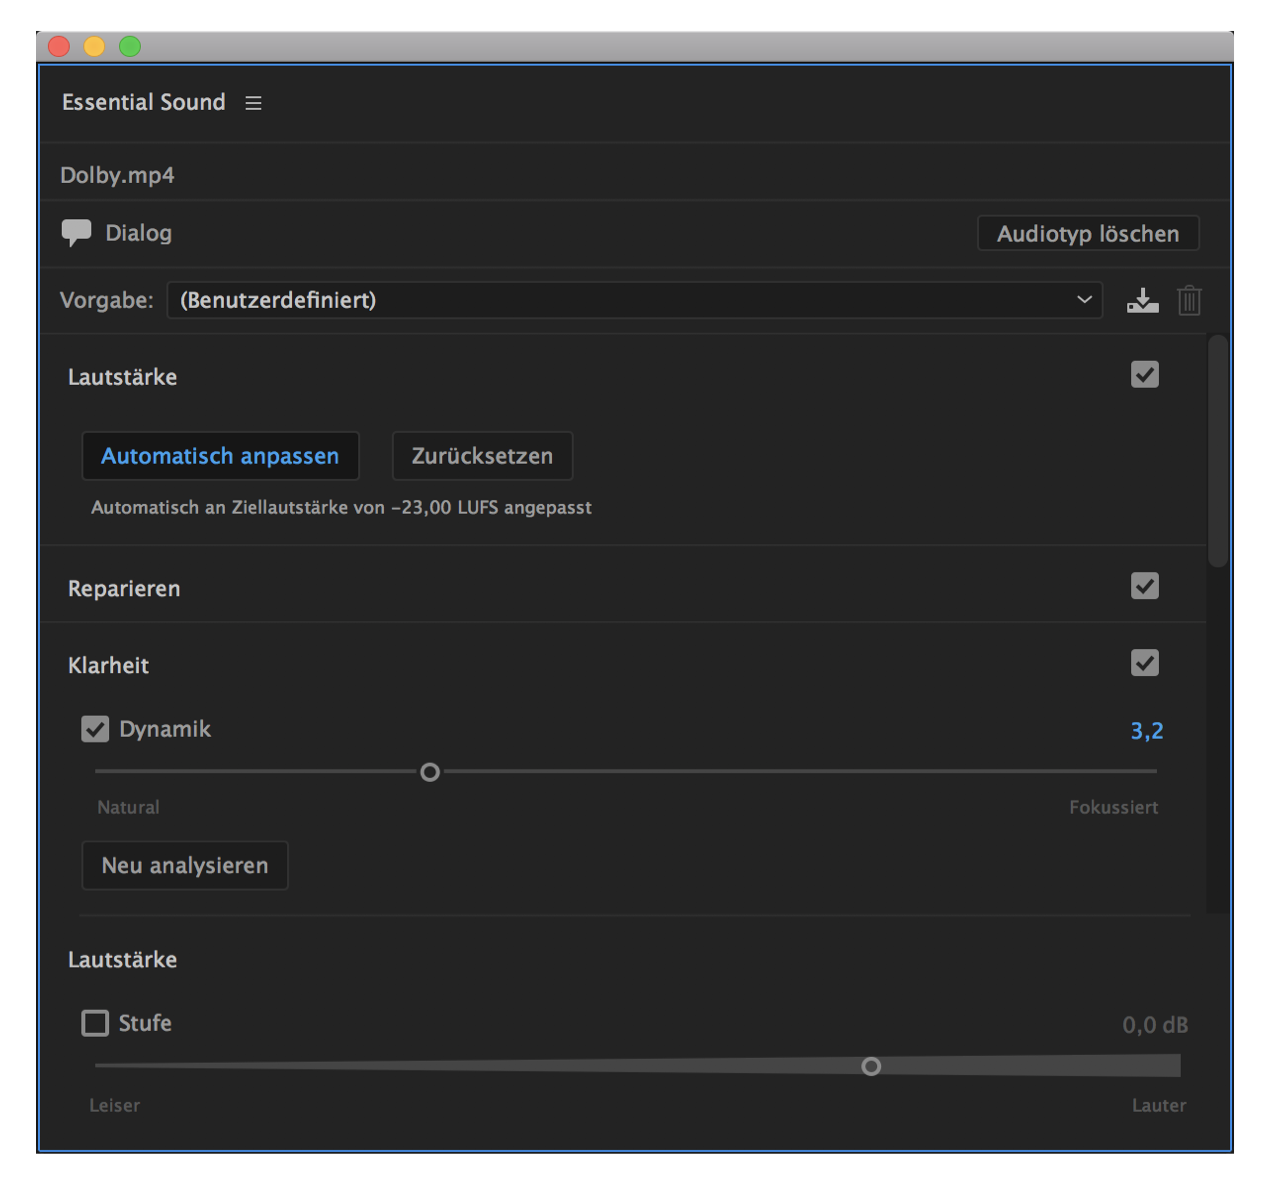1266x1184 pixels.
Task: Click the red close window button
Action: (x=59, y=46)
